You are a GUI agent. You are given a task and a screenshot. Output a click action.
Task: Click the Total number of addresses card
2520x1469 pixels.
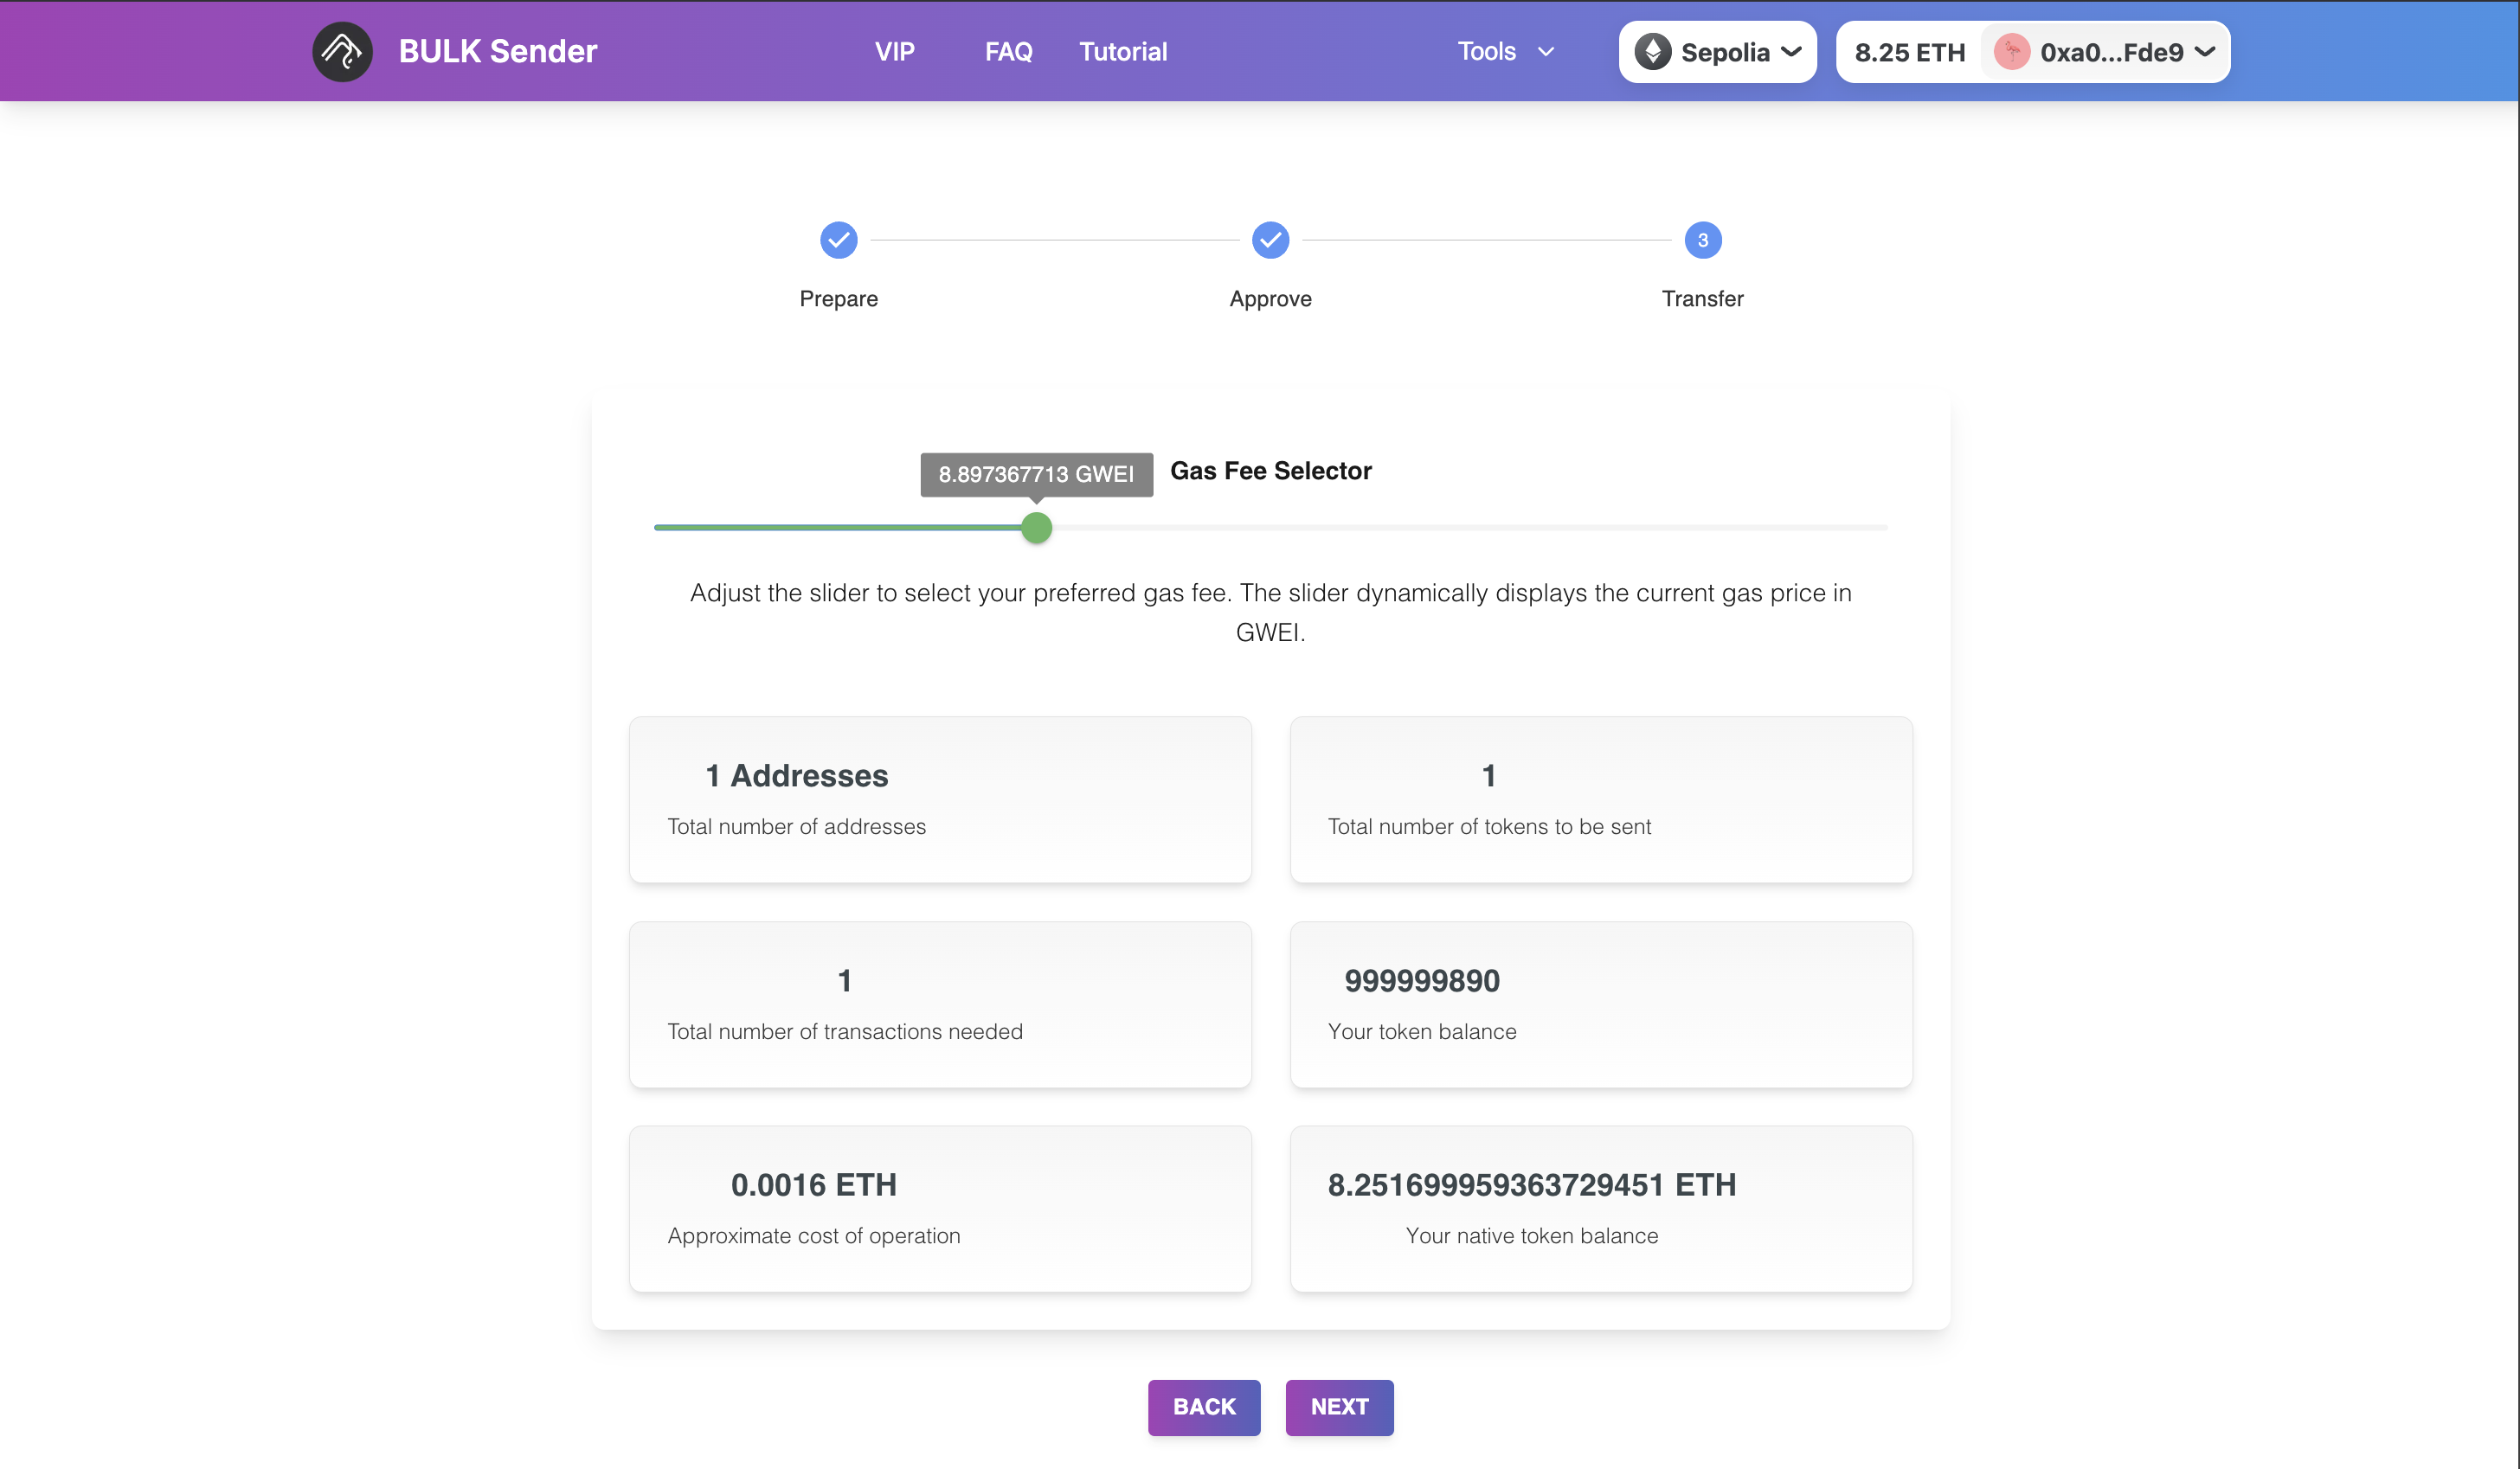(x=939, y=799)
